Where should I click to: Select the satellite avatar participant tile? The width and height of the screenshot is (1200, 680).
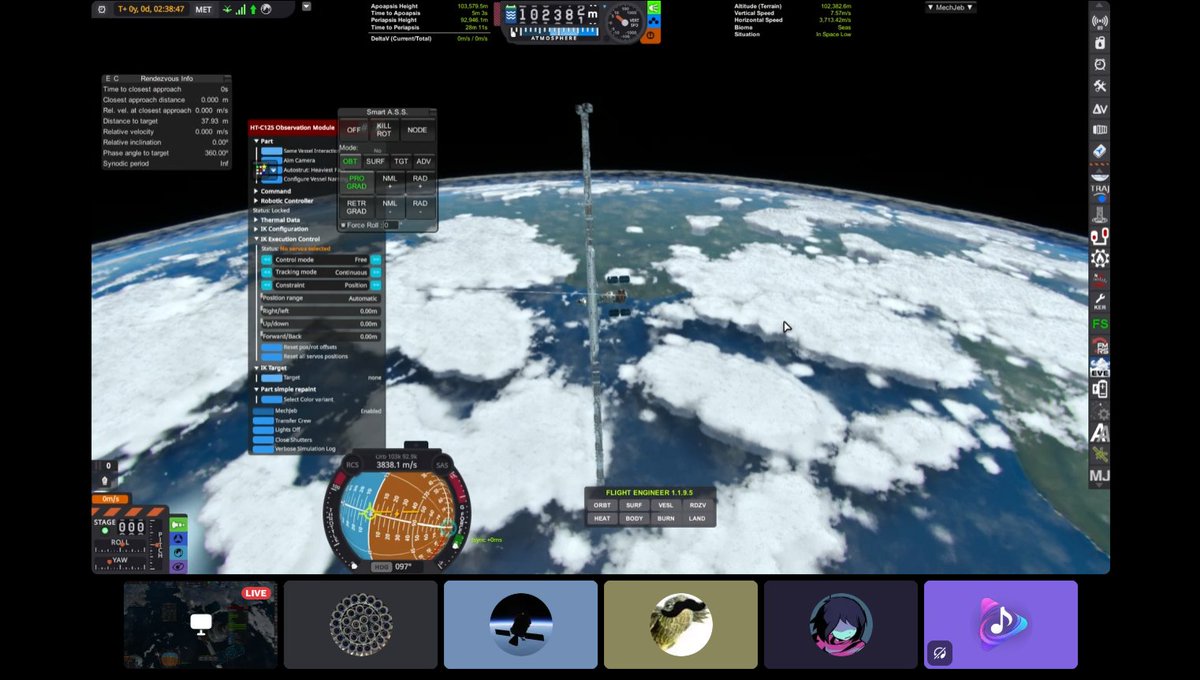click(x=521, y=625)
